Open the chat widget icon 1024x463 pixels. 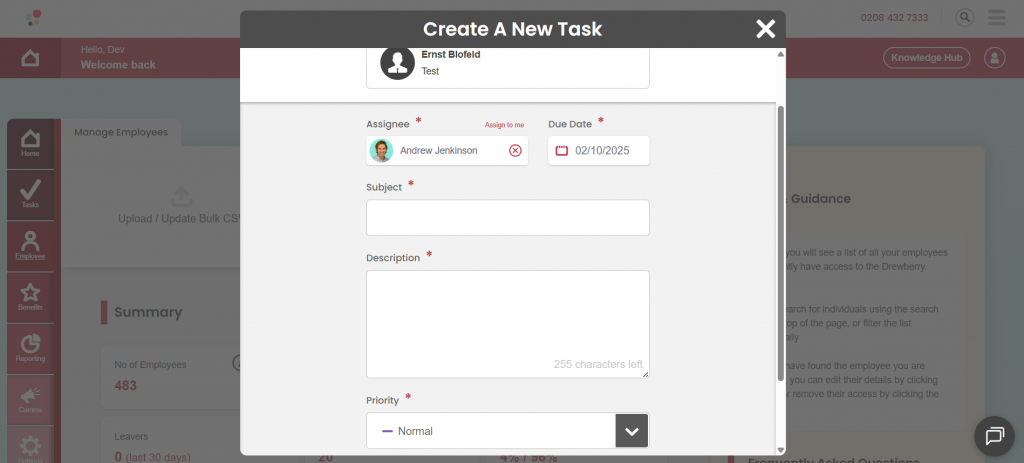(995, 435)
